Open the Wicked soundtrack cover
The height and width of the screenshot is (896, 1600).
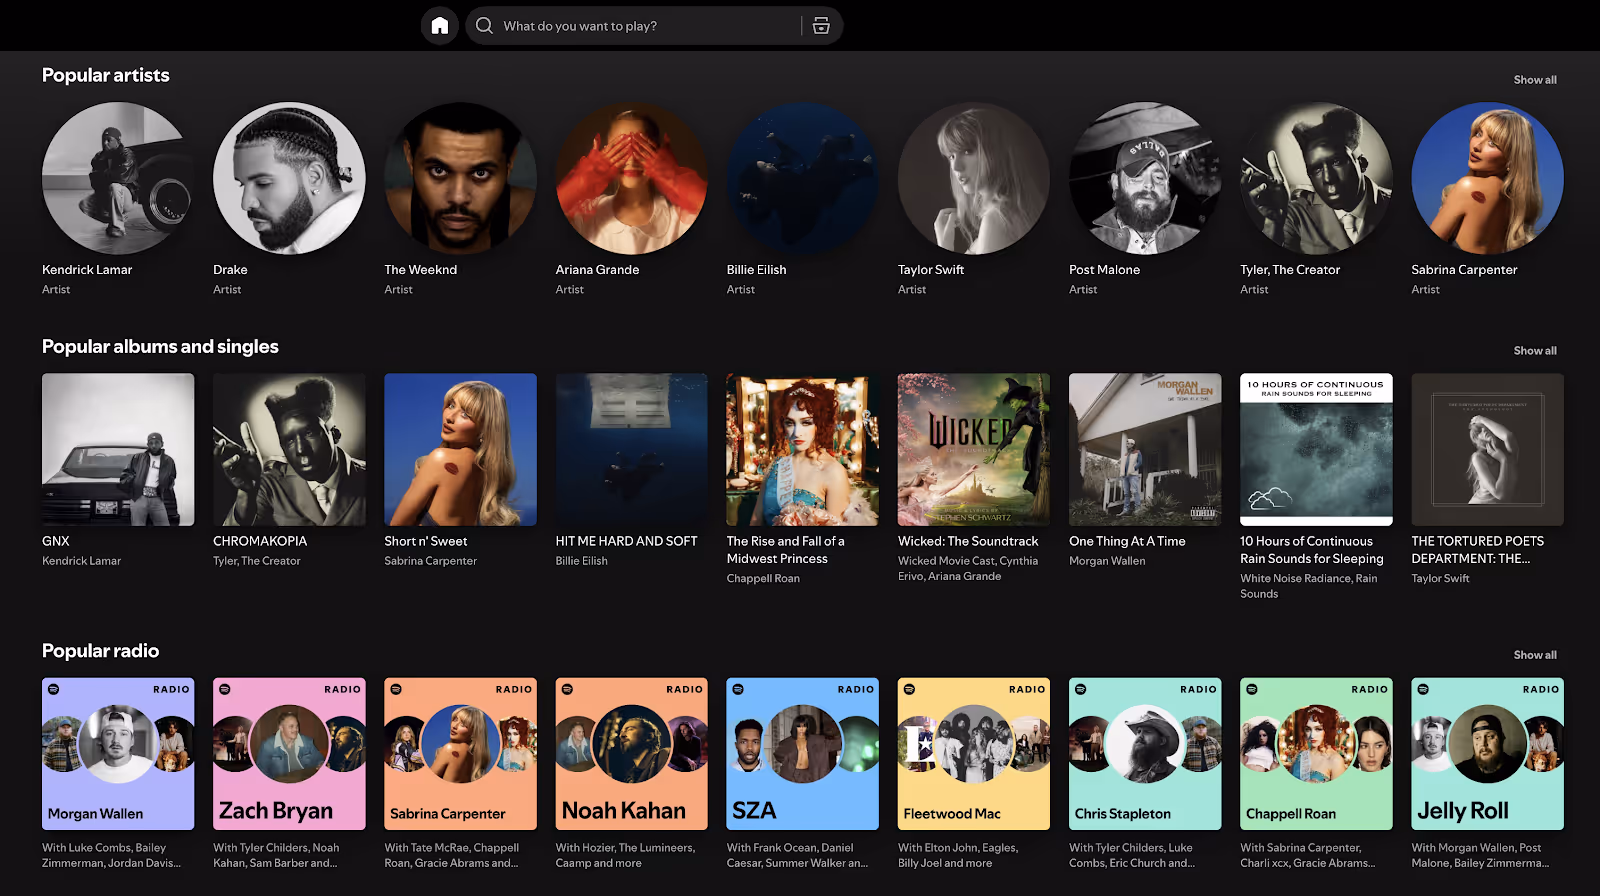coord(974,450)
